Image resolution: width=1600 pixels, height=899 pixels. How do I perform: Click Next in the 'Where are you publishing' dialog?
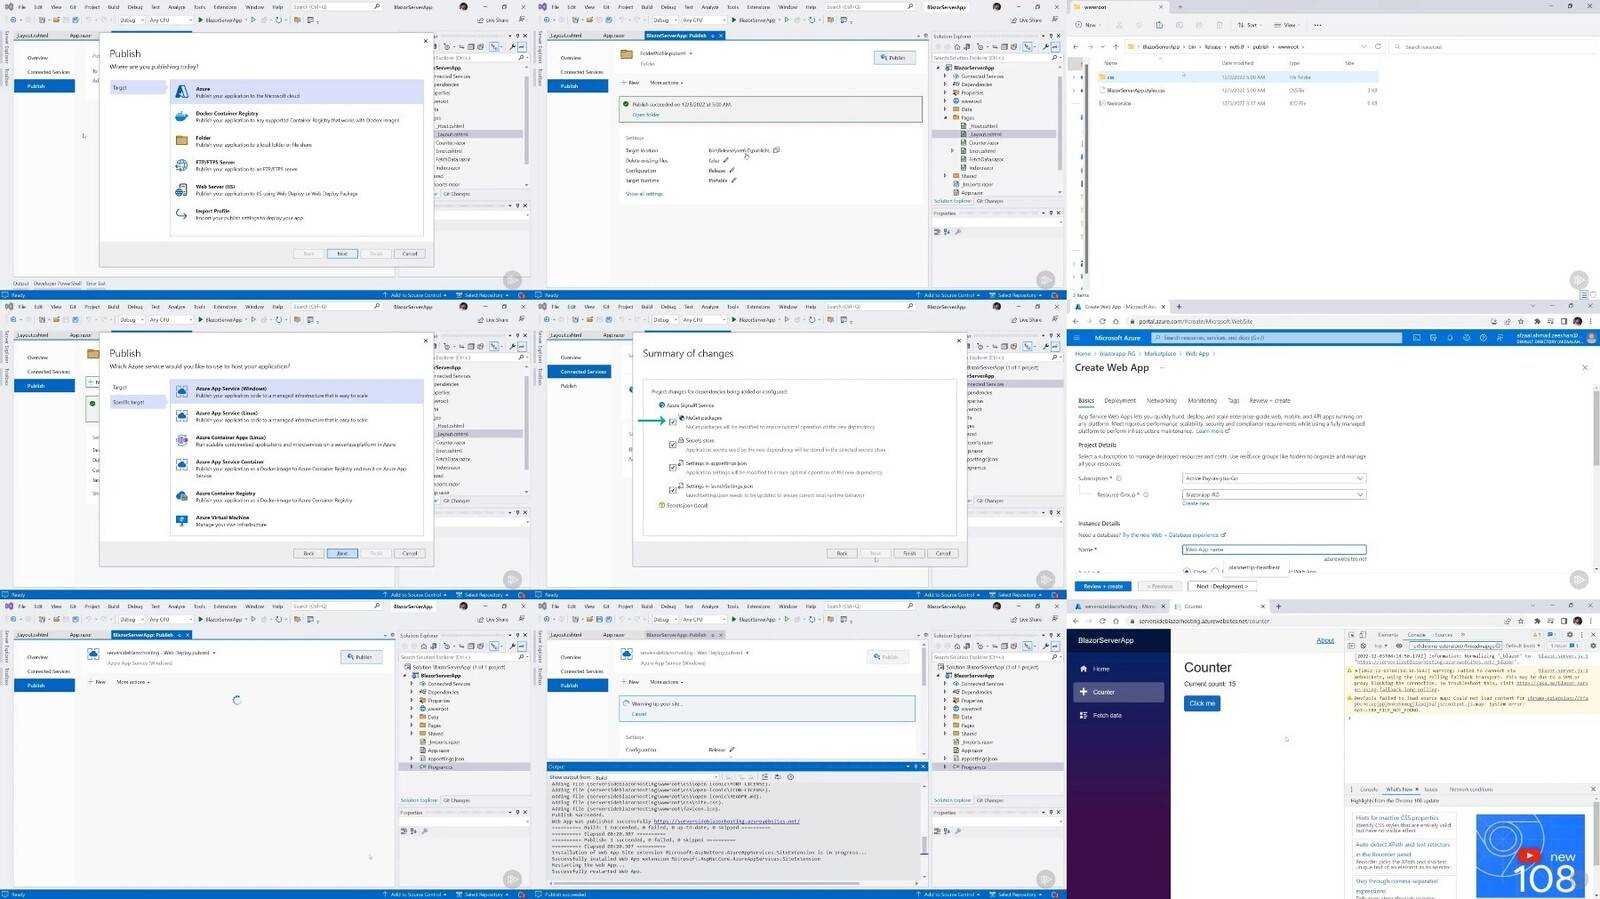[x=342, y=254]
